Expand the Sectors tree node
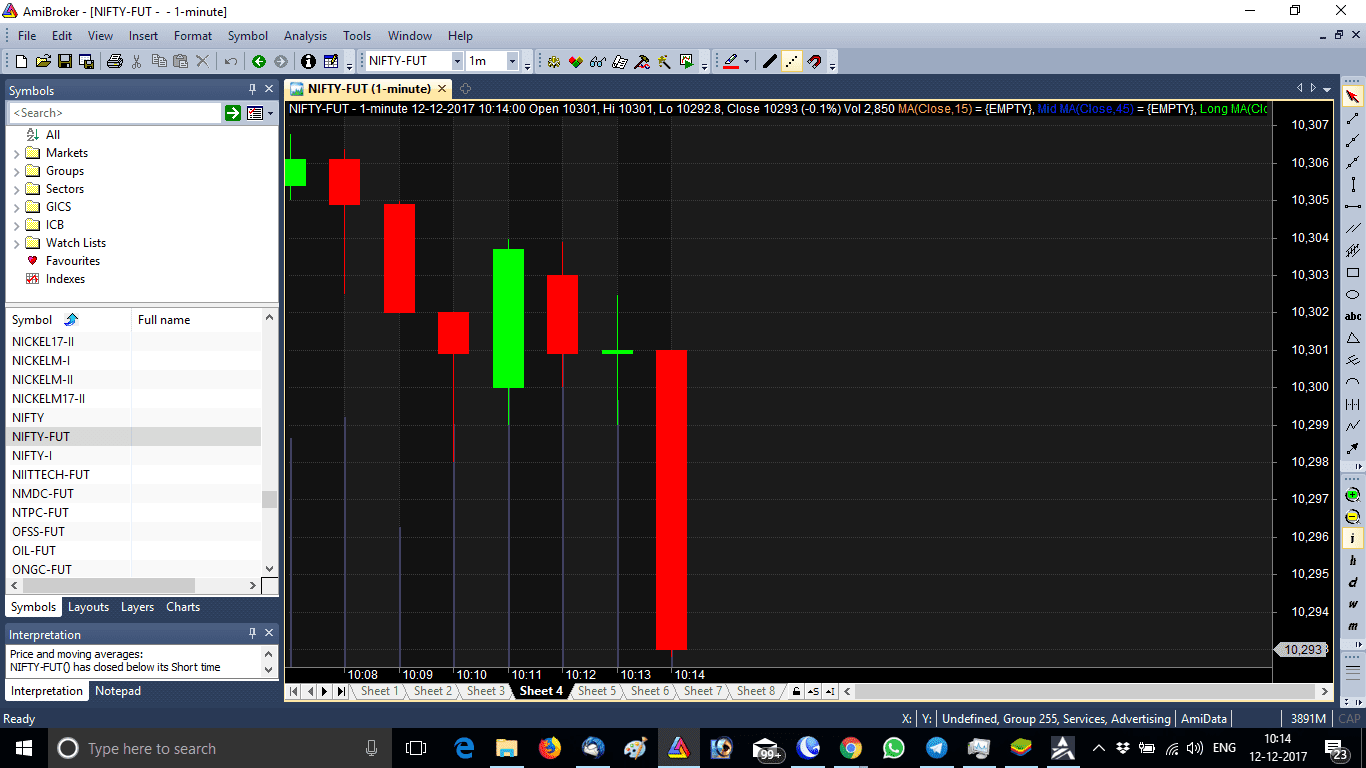 point(16,190)
